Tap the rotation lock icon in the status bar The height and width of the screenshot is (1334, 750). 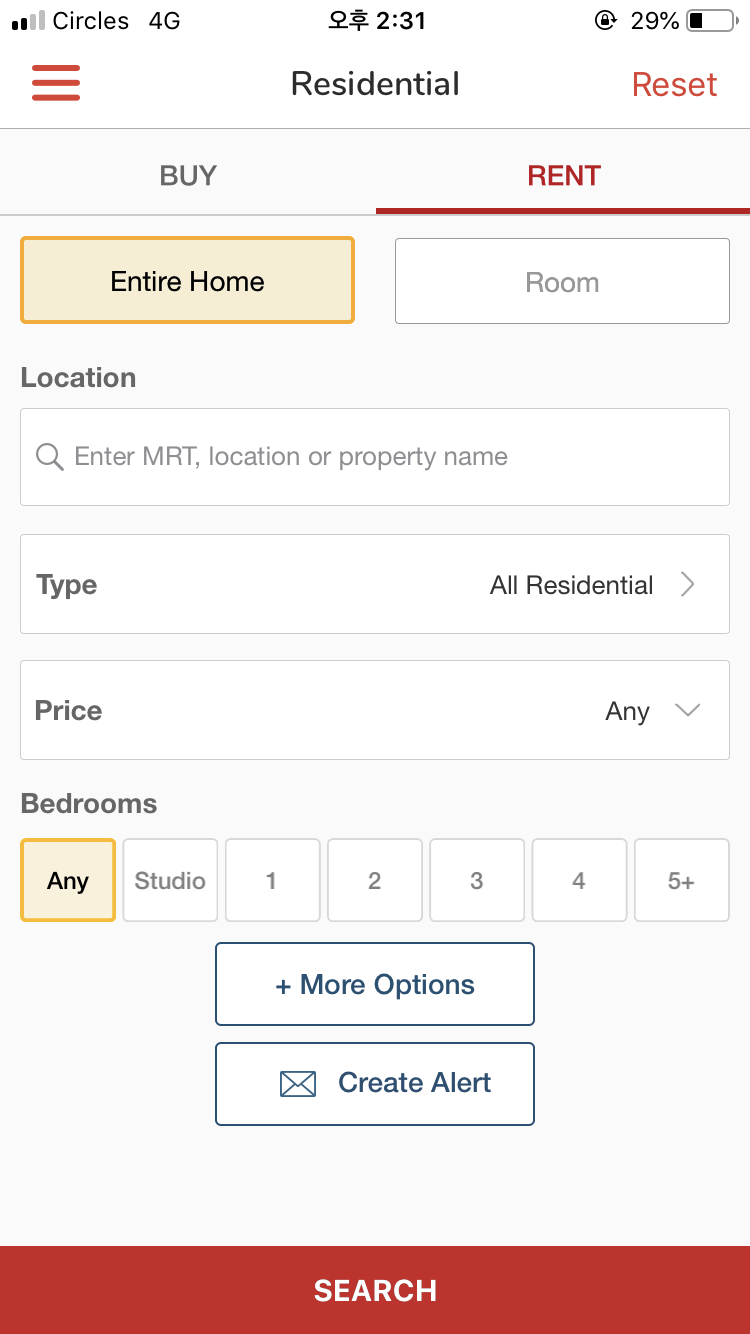pos(605,21)
